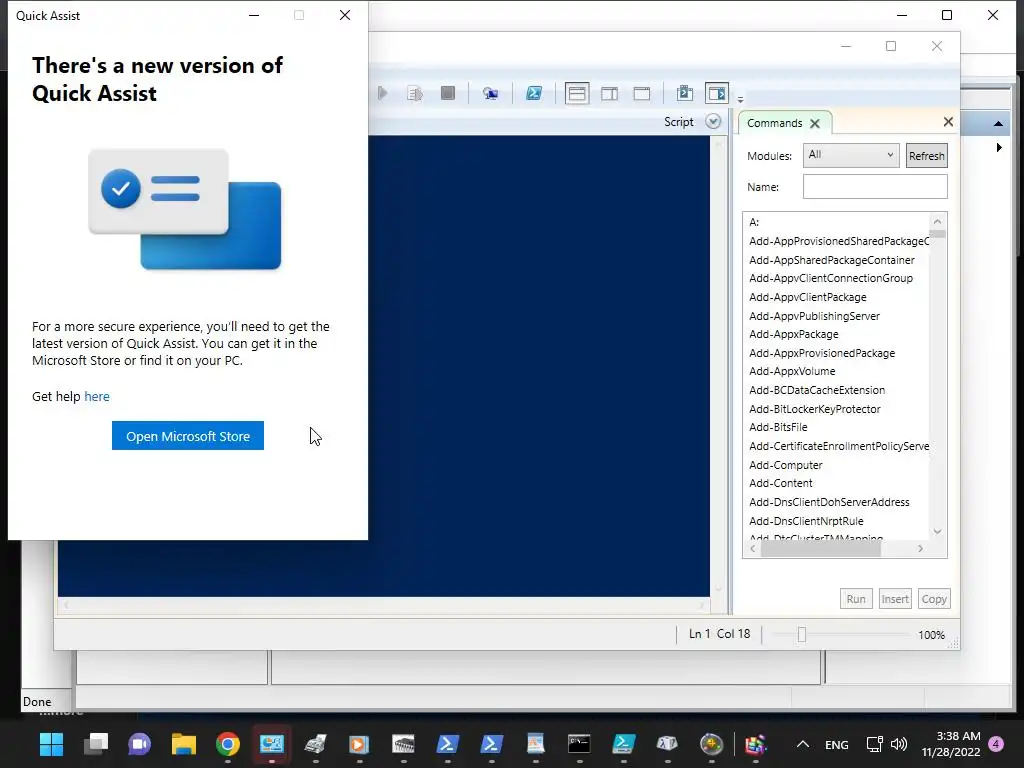This screenshot has width=1024, height=768.
Task: Click the commands list horizontal scrollbar thumb
Action: tap(820, 549)
